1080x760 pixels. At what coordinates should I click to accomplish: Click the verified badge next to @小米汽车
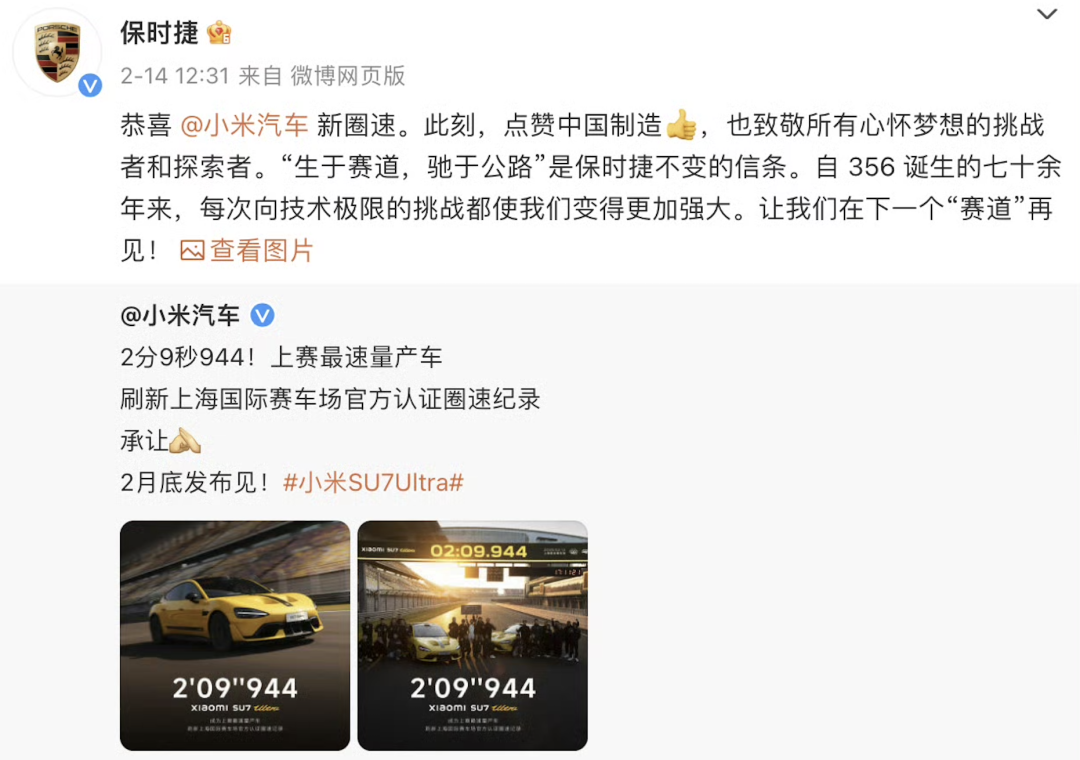(x=262, y=316)
